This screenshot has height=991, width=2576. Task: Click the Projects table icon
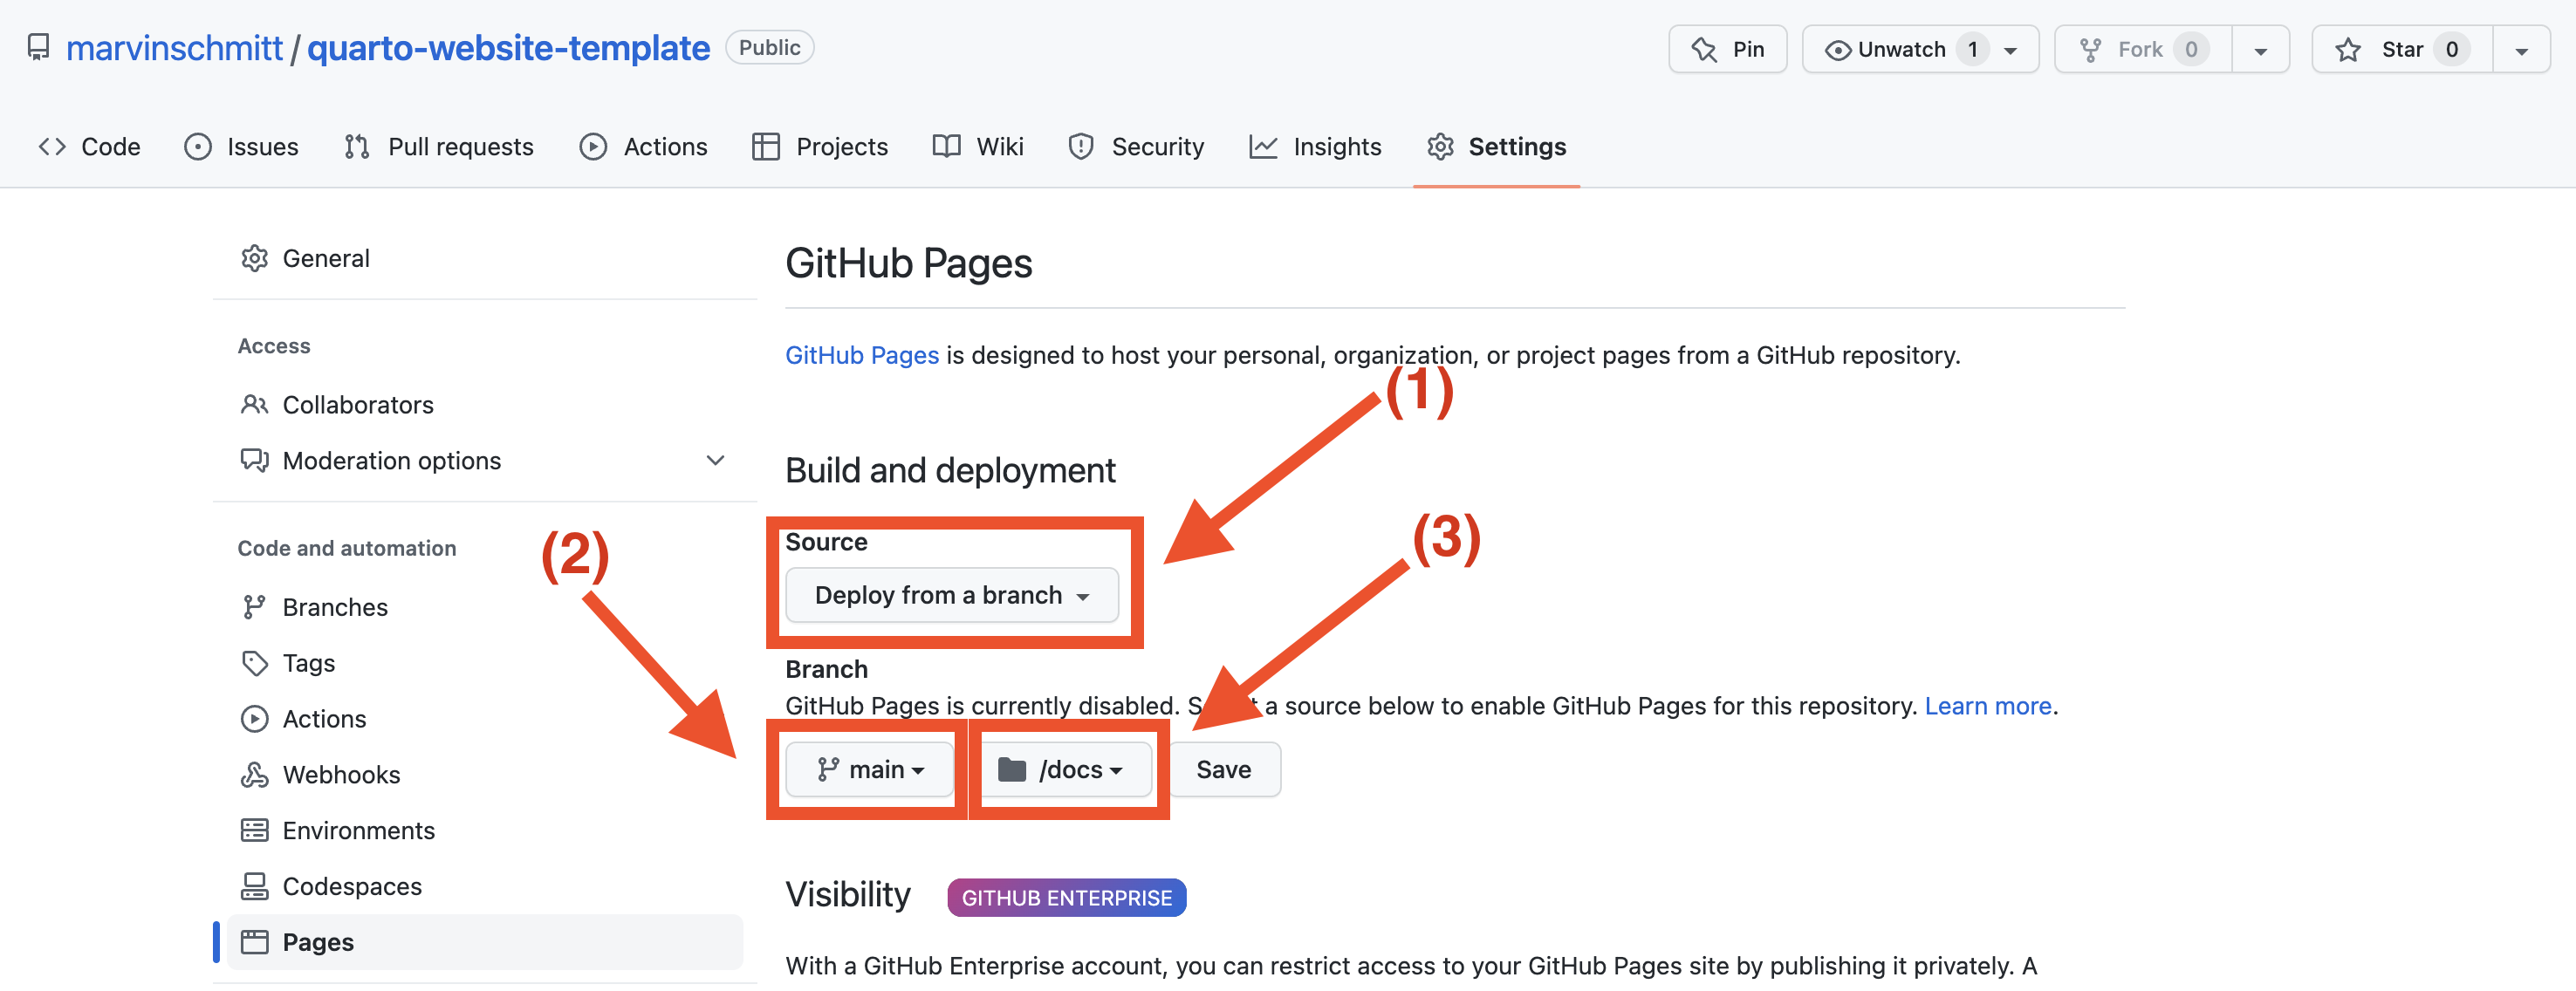766,147
